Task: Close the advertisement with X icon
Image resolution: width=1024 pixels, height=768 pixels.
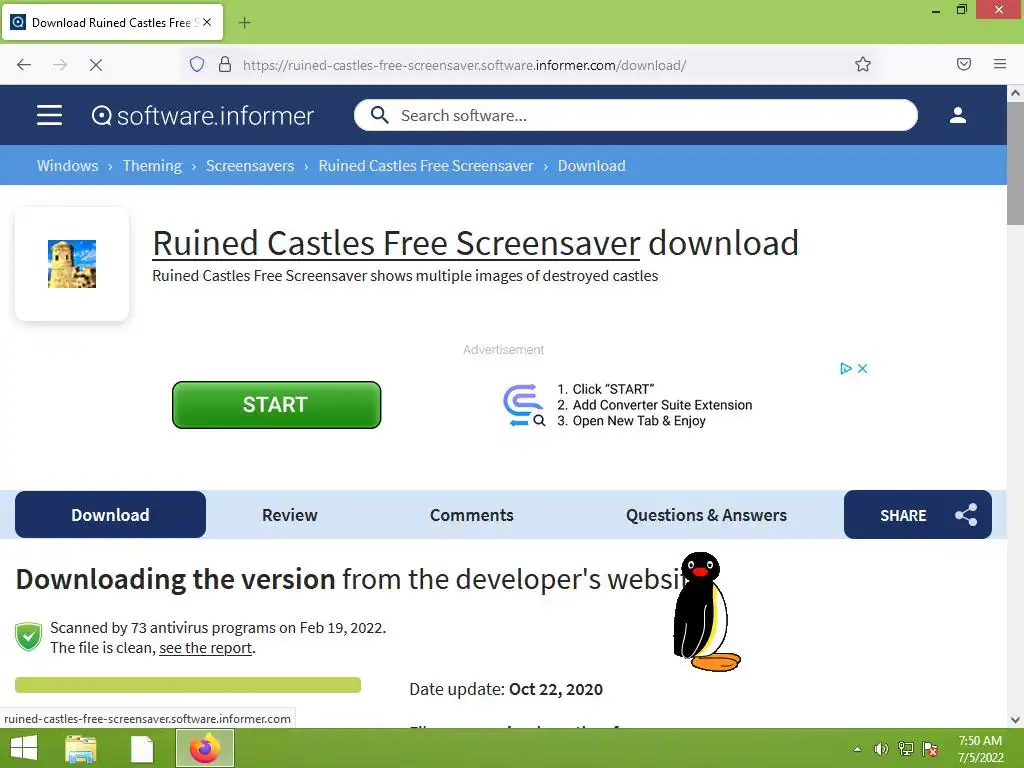Action: tap(862, 368)
